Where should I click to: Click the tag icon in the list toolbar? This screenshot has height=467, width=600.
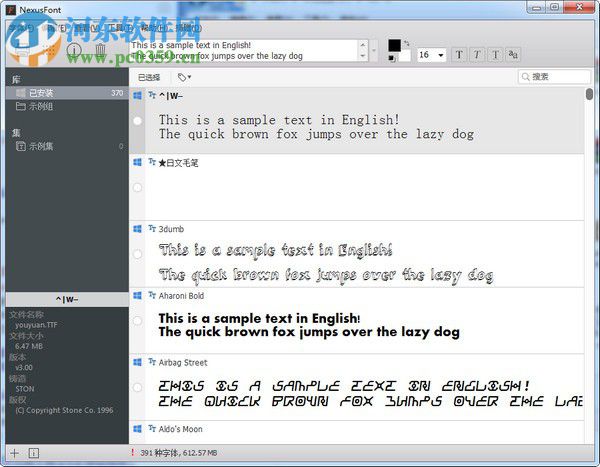click(x=182, y=77)
